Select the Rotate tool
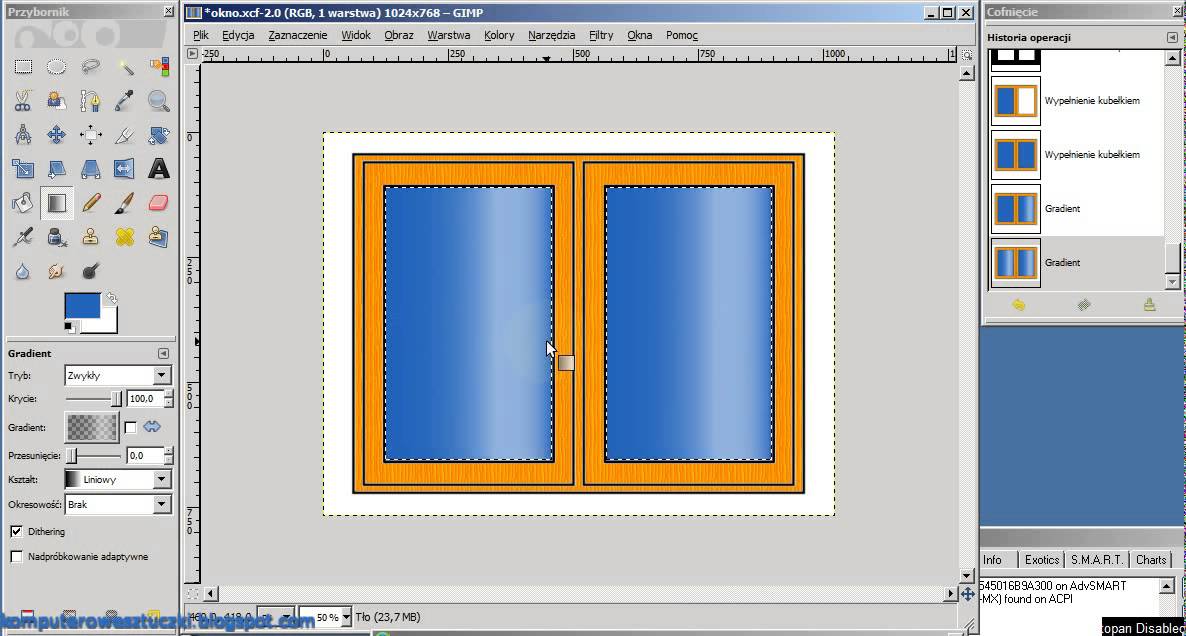The width and height of the screenshot is (1186, 636). [x=159, y=135]
